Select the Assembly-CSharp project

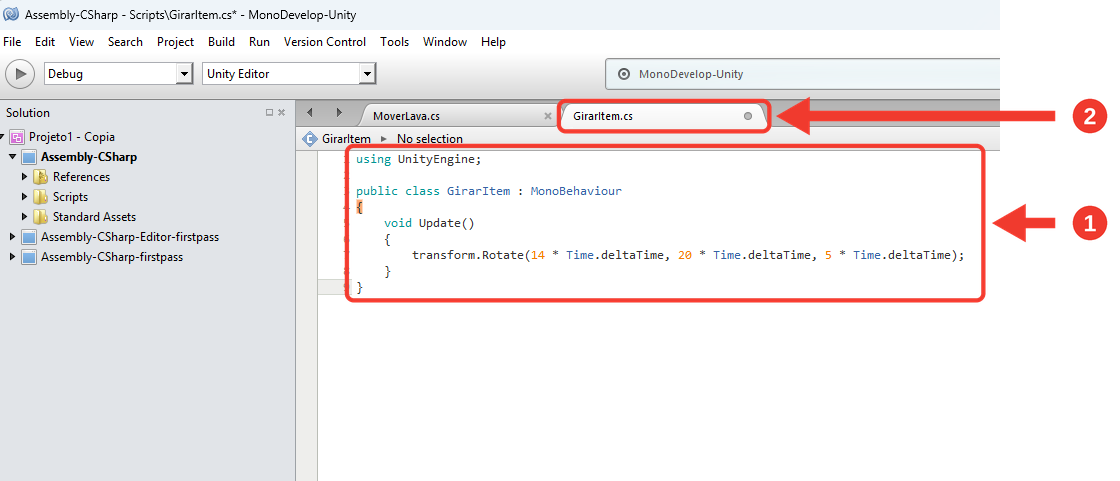pos(89,157)
